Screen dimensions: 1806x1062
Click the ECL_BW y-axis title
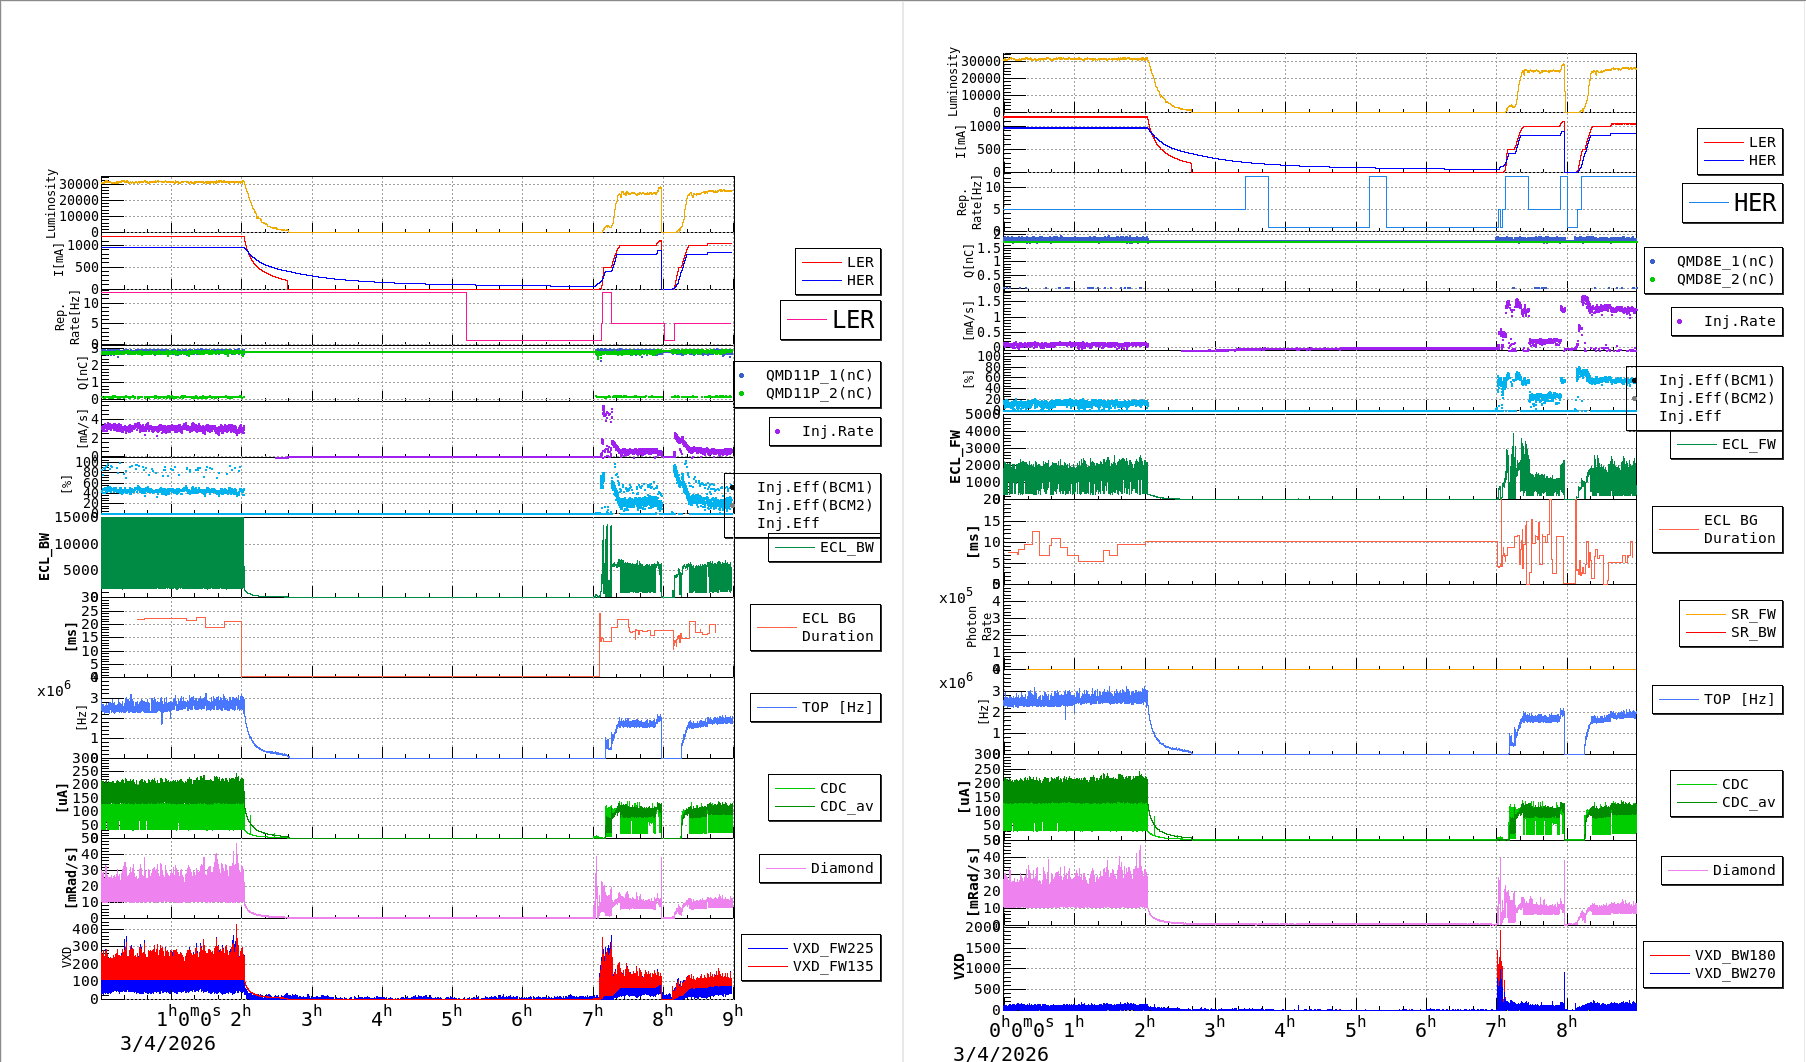pos(44,556)
